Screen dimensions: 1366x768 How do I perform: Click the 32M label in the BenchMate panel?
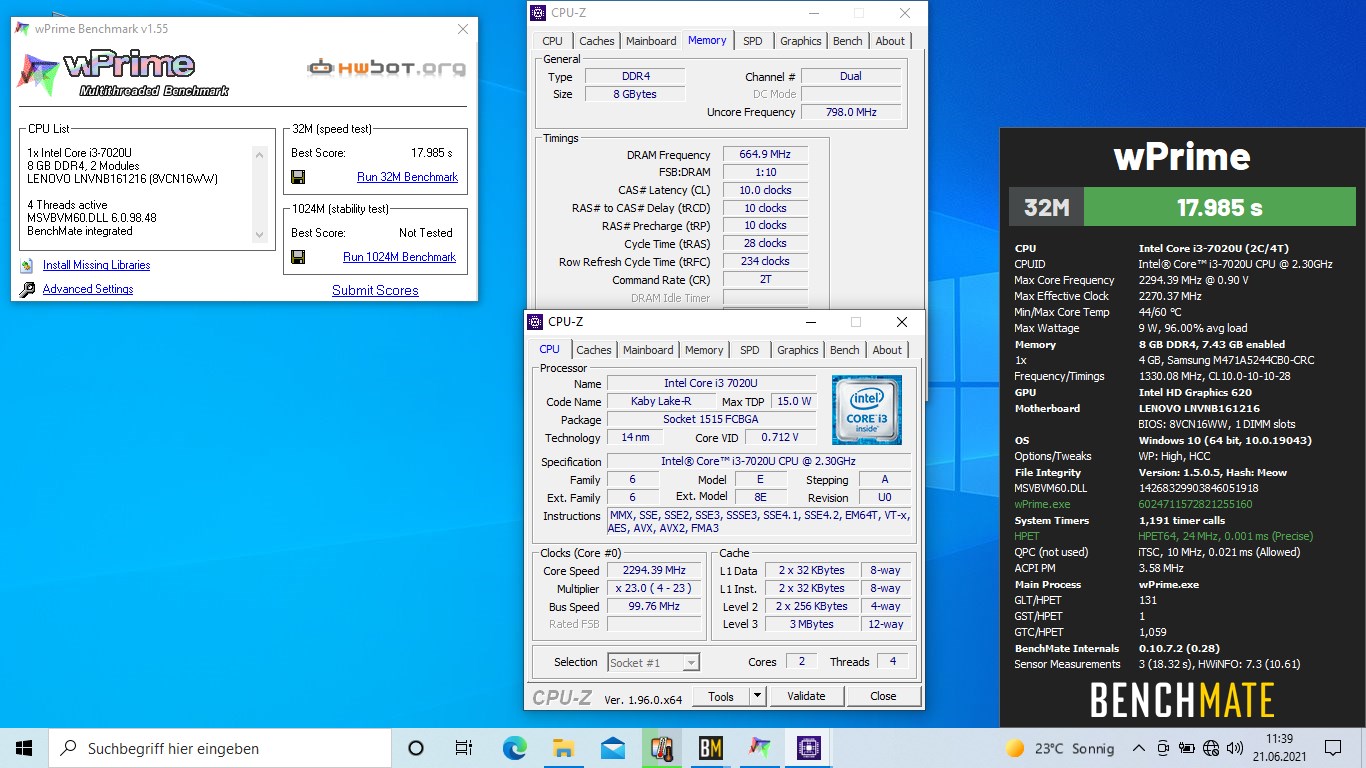click(x=1046, y=208)
